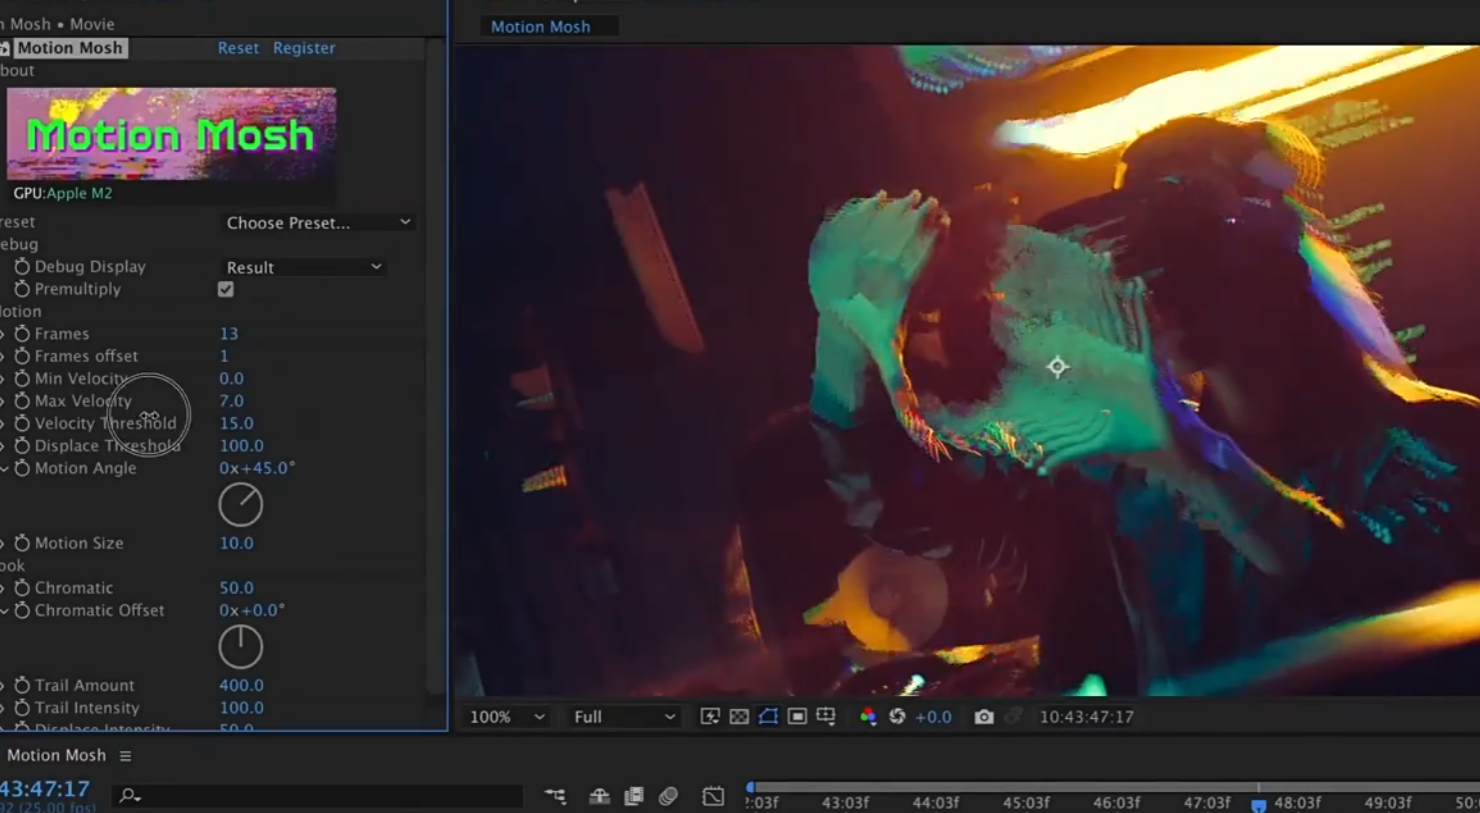Click the timeline search magnifier icon
1480x813 pixels.
coord(129,796)
